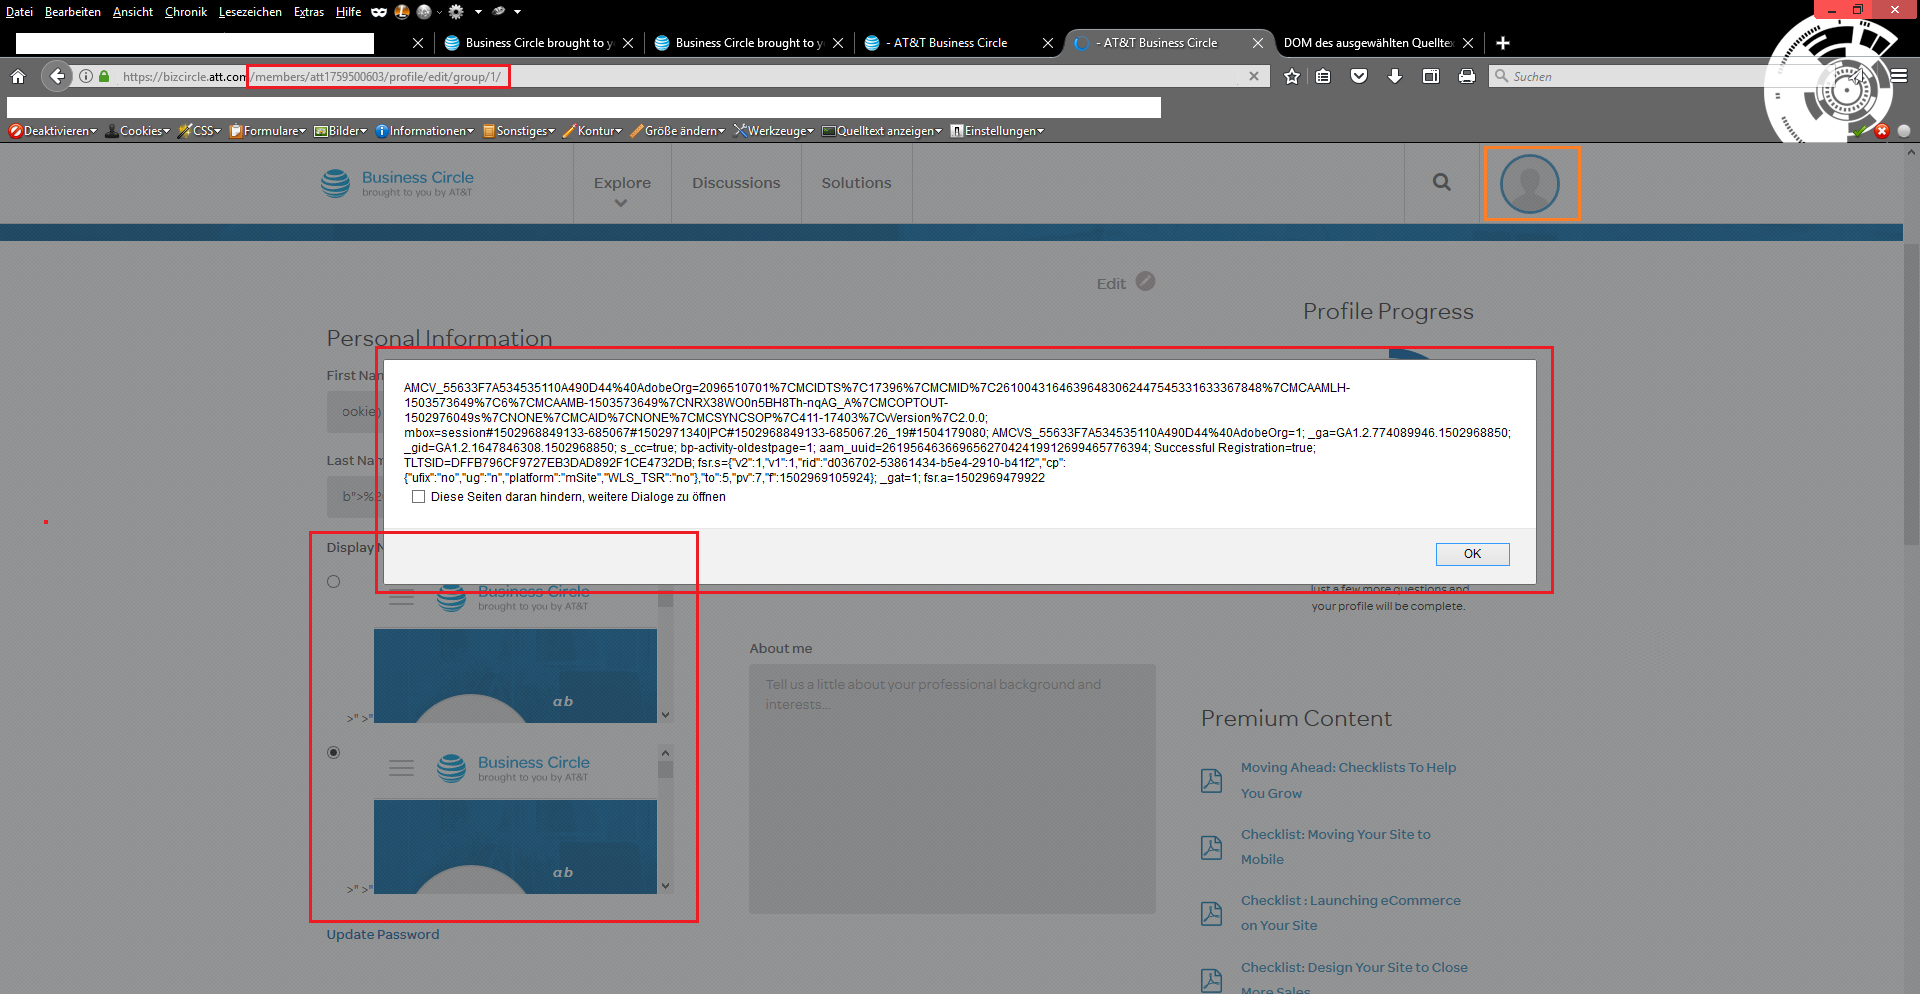Open the CSS dropdown menu
1920x994 pixels.
[x=199, y=131]
